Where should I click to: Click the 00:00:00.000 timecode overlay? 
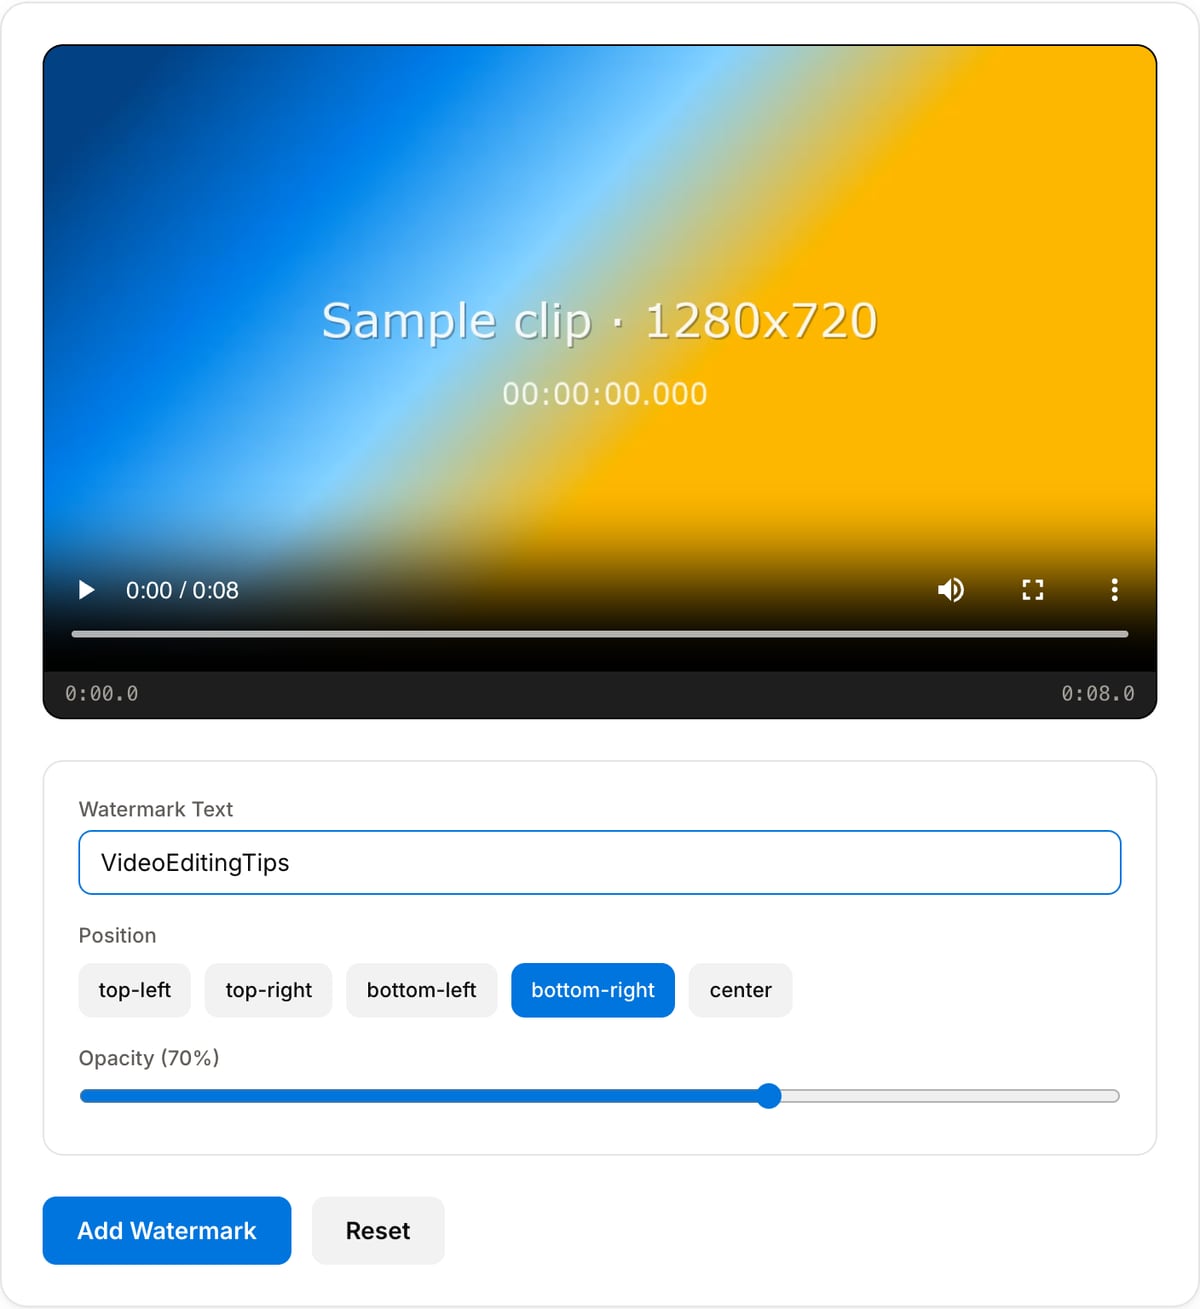pos(605,394)
